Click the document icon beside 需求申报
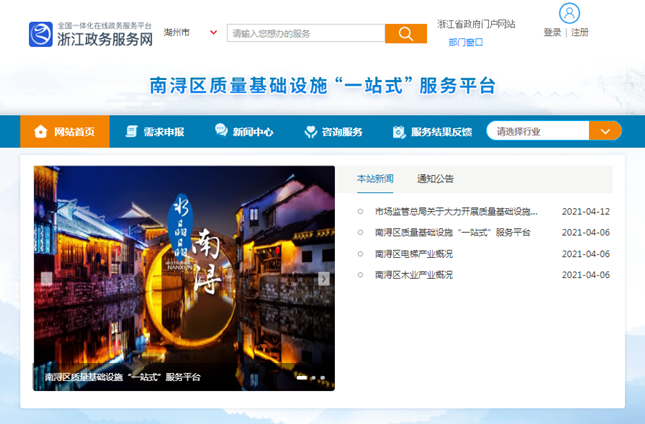The image size is (645, 424). pos(131,132)
